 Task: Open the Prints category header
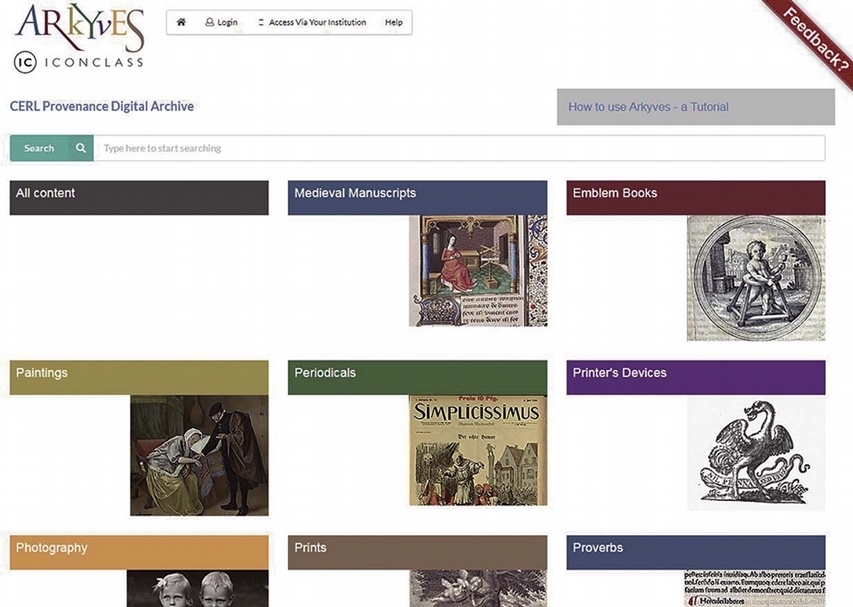[417, 551]
